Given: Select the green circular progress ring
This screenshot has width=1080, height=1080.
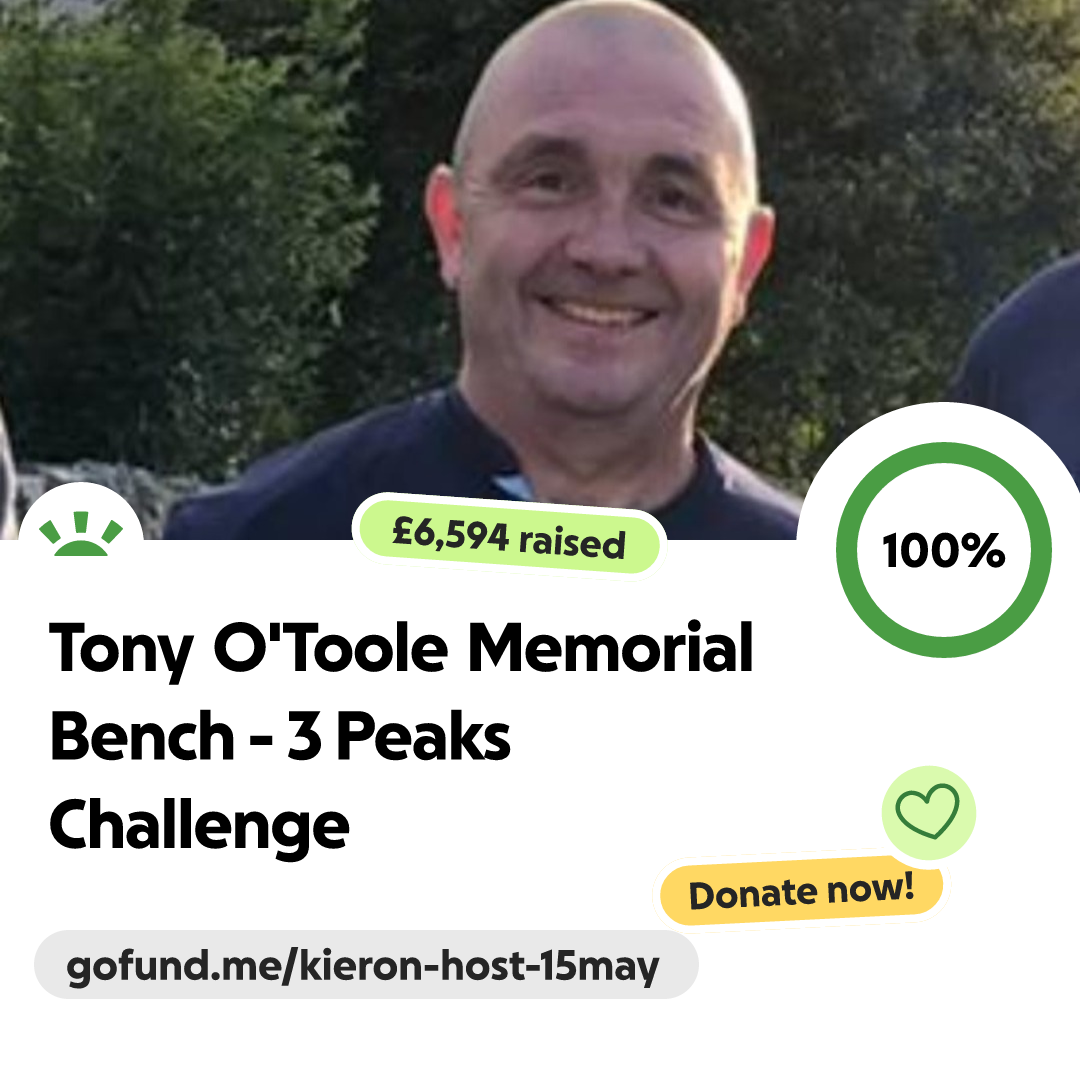Looking at the screenshot, I should 944,550.
